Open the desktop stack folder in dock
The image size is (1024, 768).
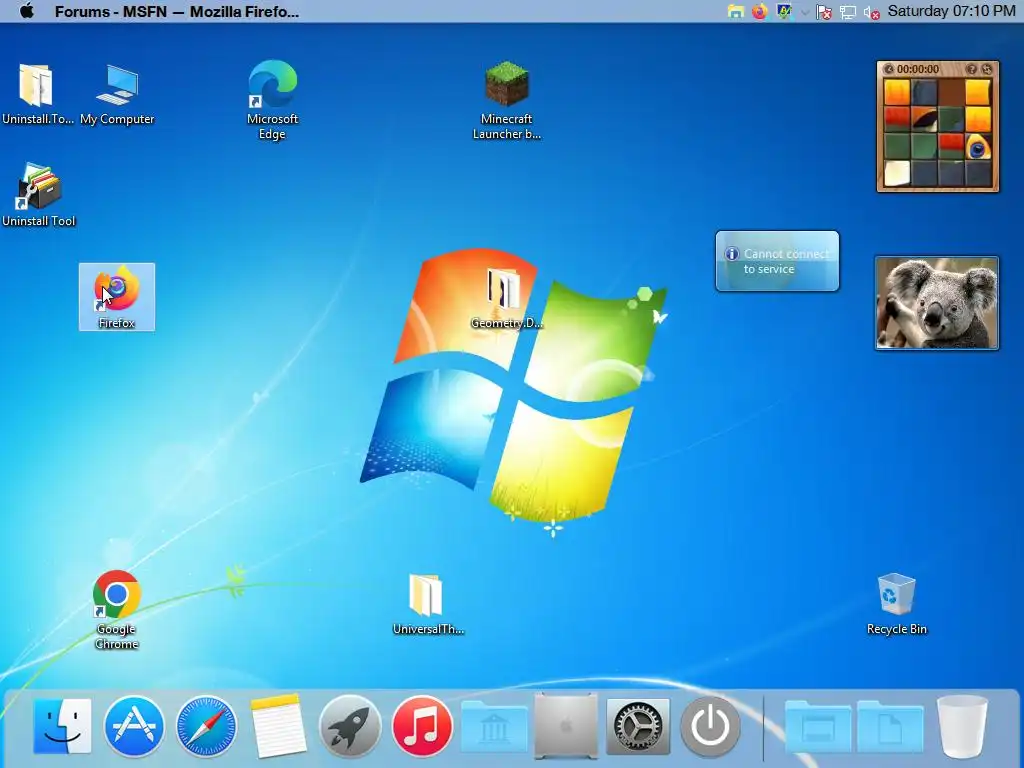818,728
